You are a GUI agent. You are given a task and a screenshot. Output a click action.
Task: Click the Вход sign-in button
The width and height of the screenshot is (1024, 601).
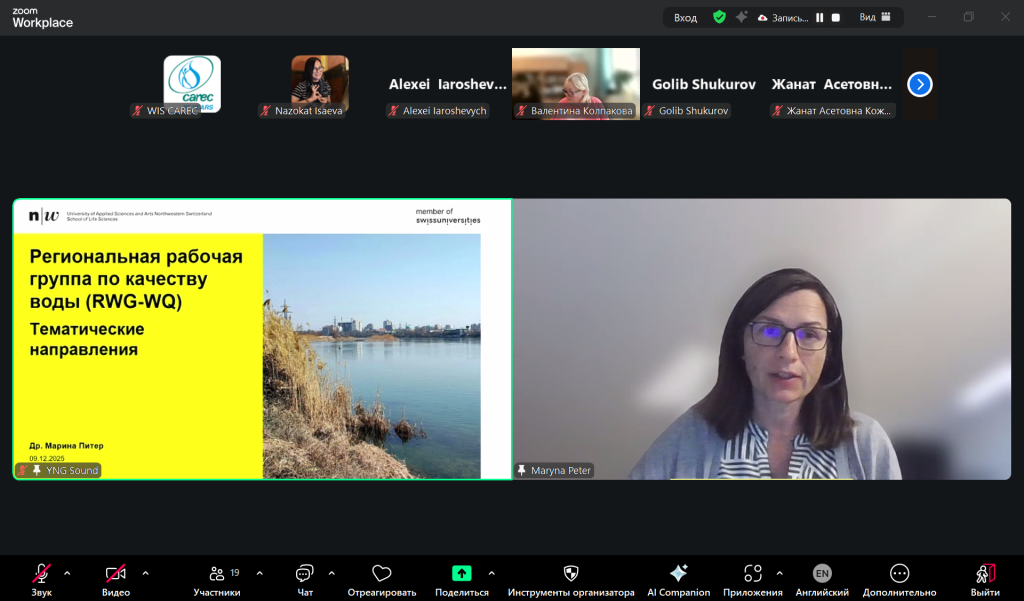[x=685, y=17]
